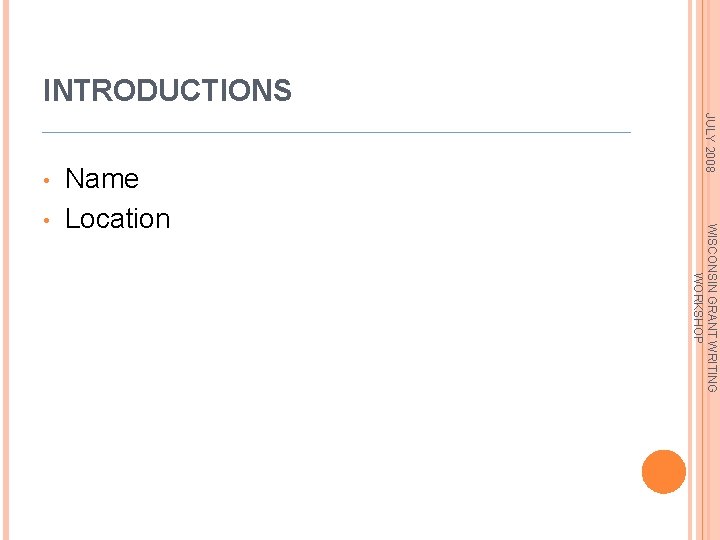Click the letter L in Location
This screenshot has height=540, width=720.
tap(72, 219)
